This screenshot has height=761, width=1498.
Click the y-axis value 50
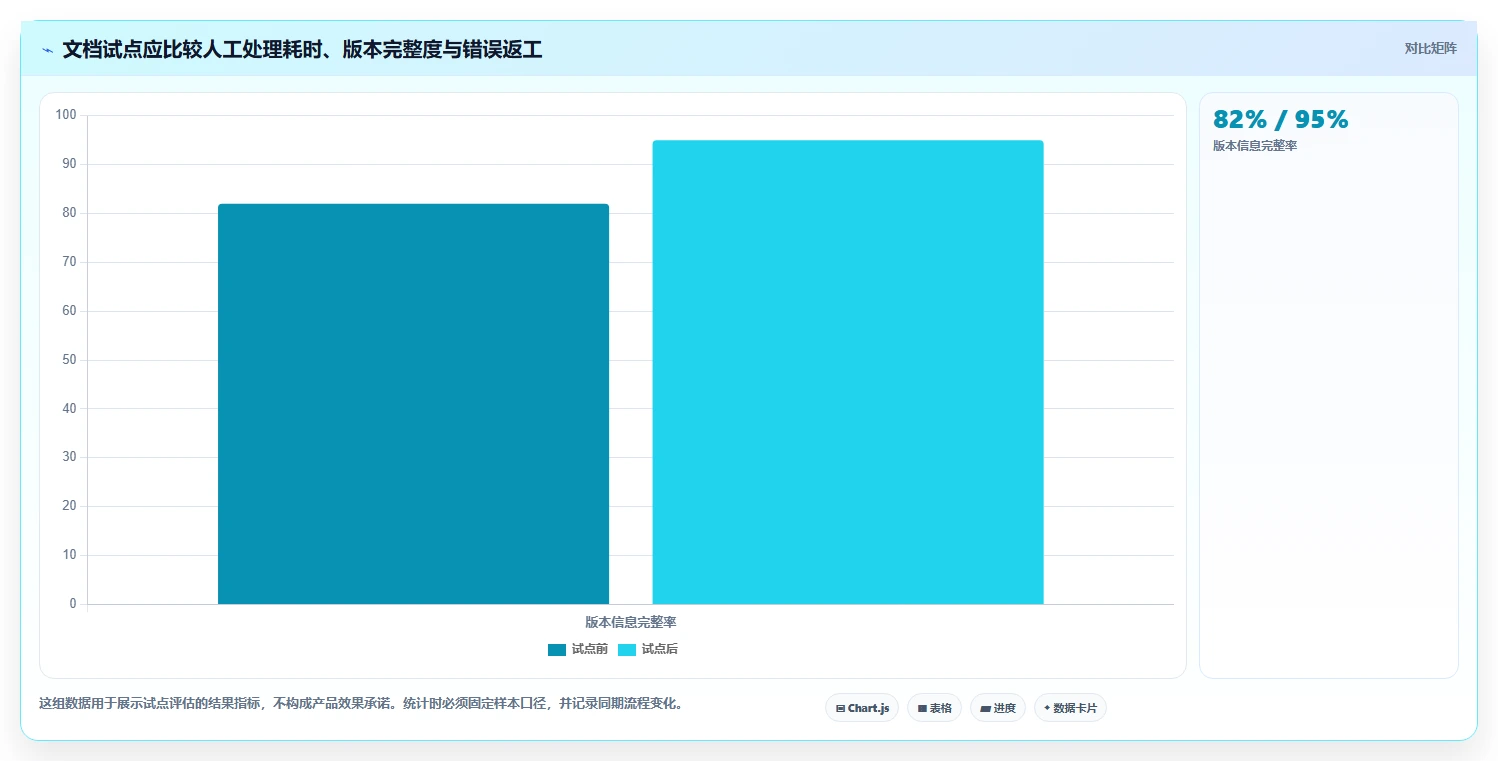pos(69,360)
